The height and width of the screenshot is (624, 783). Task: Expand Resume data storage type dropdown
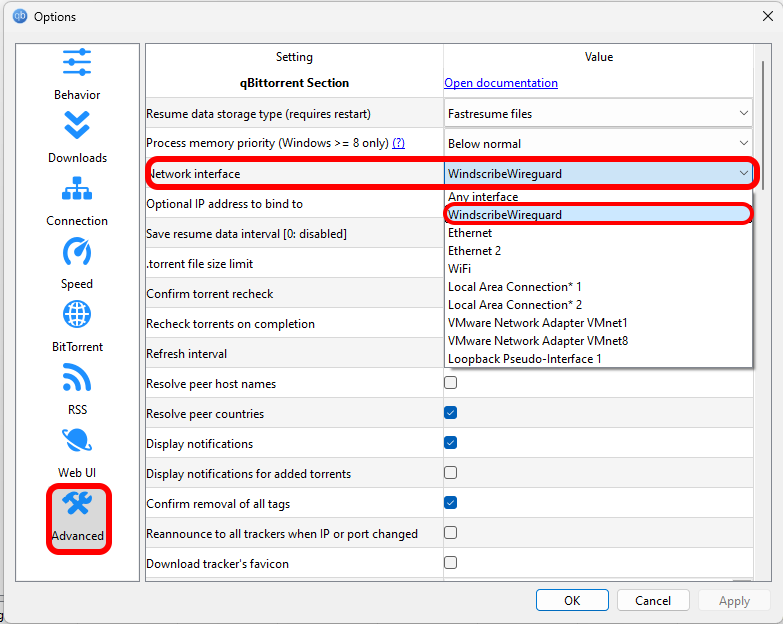[x=598, y=113]
